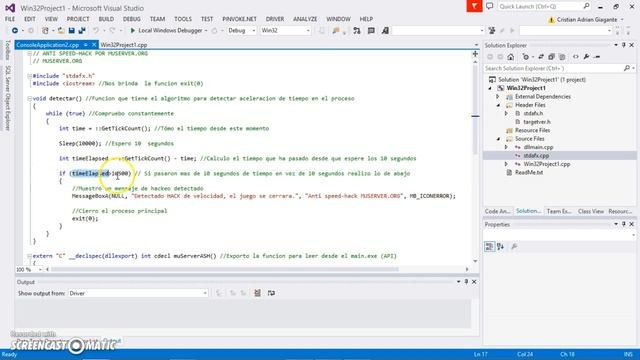
Task: Click Solution Explorer pending changes filter icon
Action: tap(526, 57)
